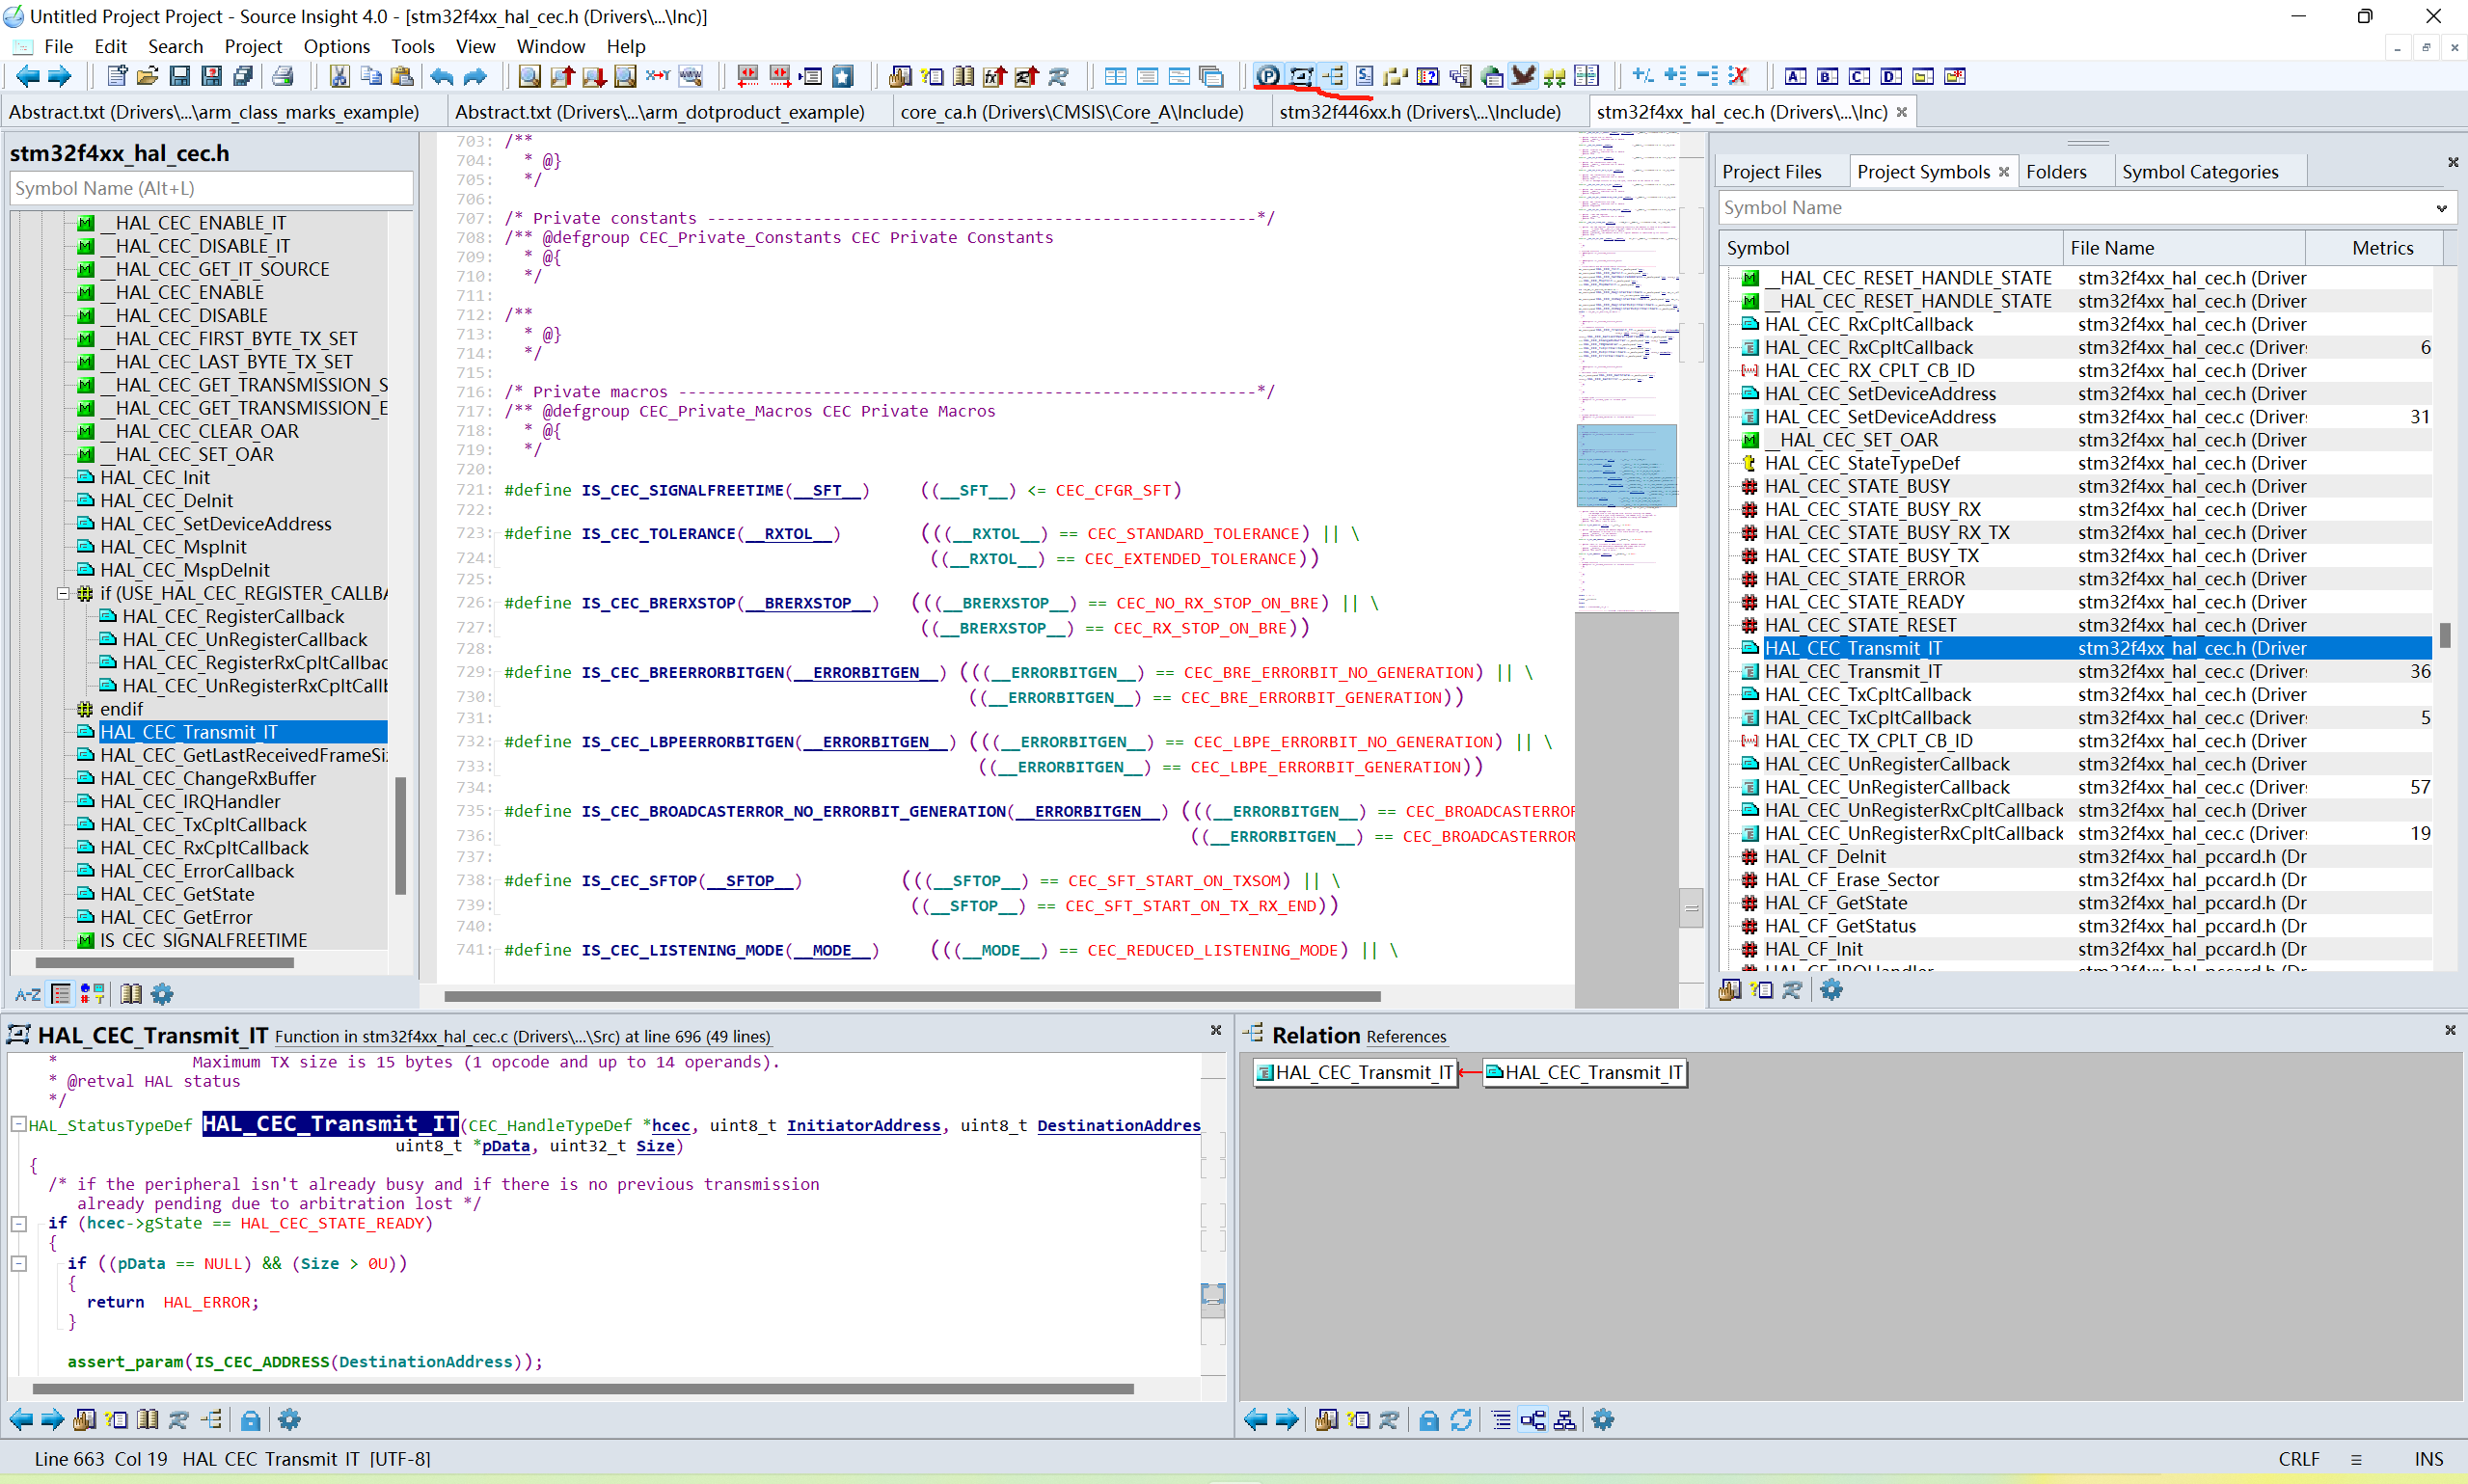The width and height of the screenshot is (2468, 1484).
Task: Open the symbol reference book icon
Action: click(964, 76)
